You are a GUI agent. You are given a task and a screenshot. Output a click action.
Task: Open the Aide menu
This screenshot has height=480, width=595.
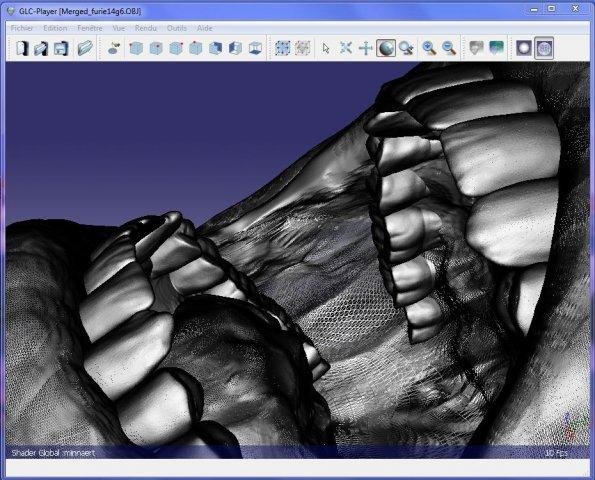click(205, 28)
